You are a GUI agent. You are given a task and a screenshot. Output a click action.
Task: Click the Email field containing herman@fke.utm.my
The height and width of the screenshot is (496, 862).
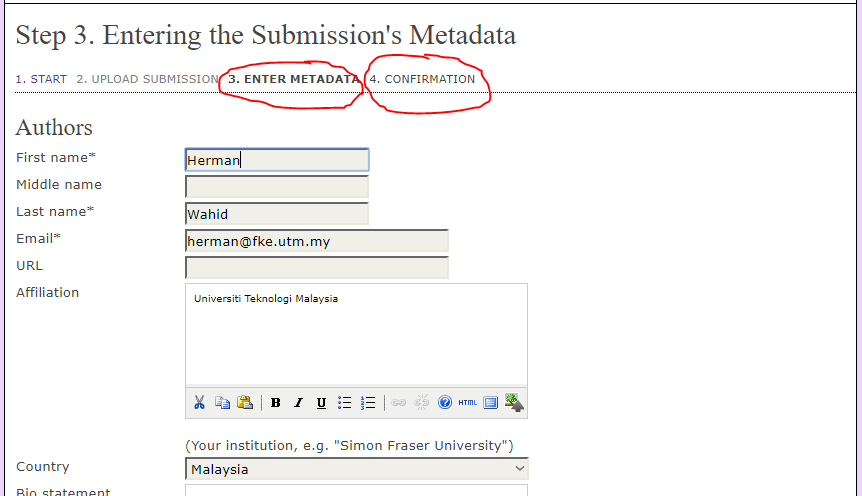pyautogui.click(x=317, y=240)
